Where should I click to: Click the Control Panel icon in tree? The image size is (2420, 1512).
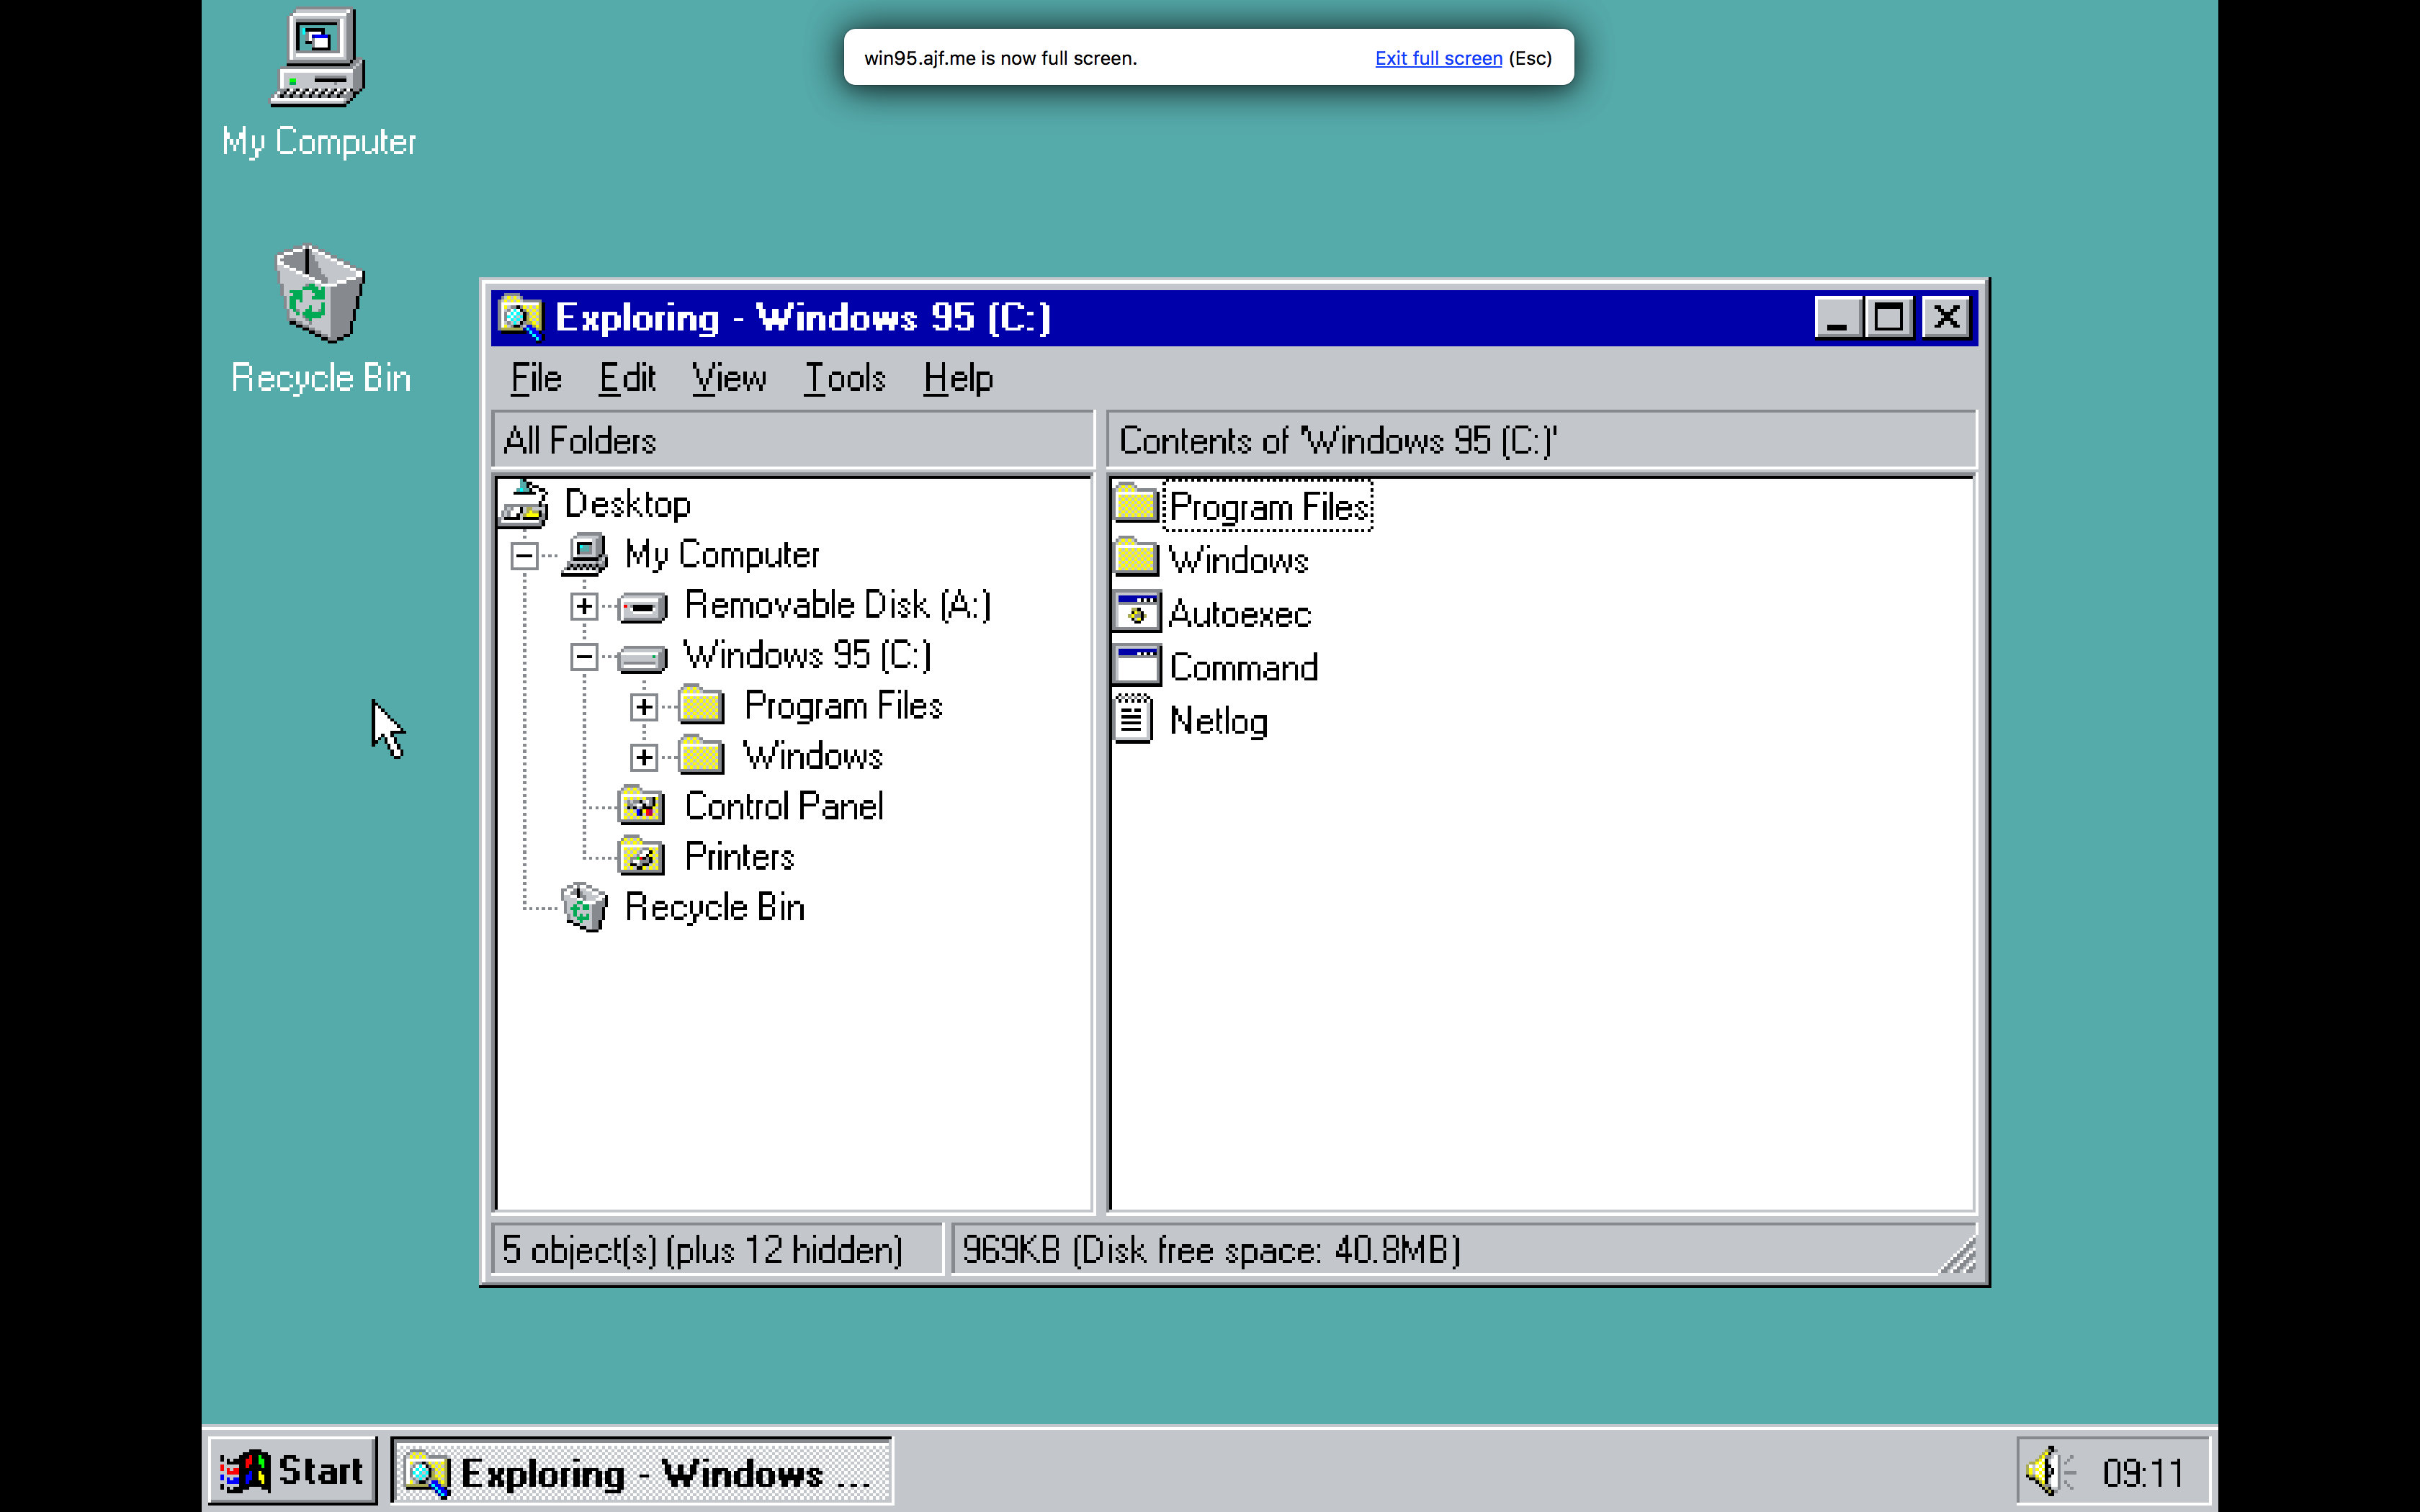coord(643,806)
